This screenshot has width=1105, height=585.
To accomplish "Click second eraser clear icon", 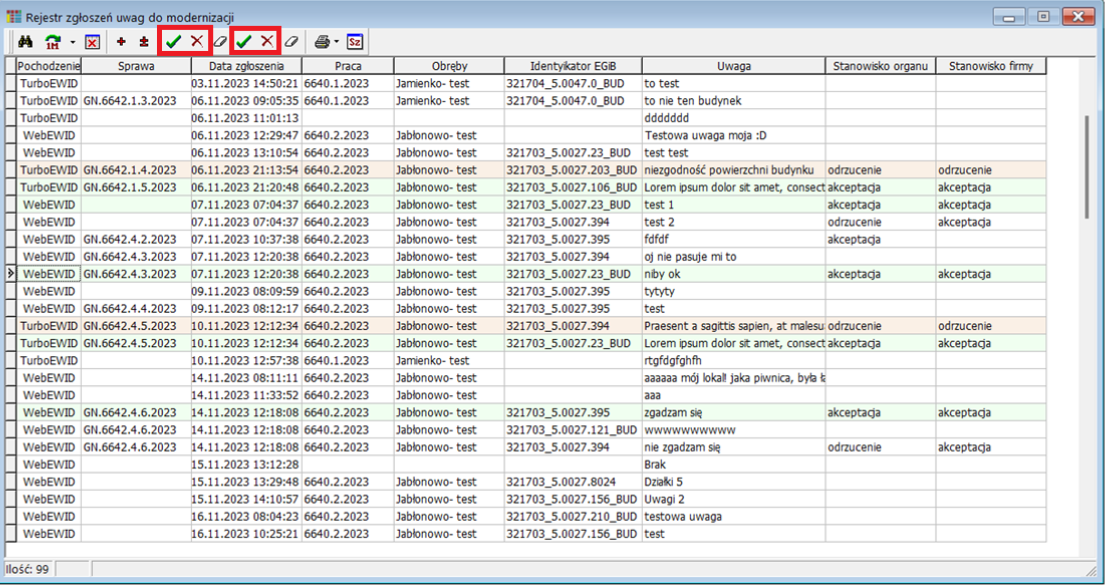I will (291, 42).
